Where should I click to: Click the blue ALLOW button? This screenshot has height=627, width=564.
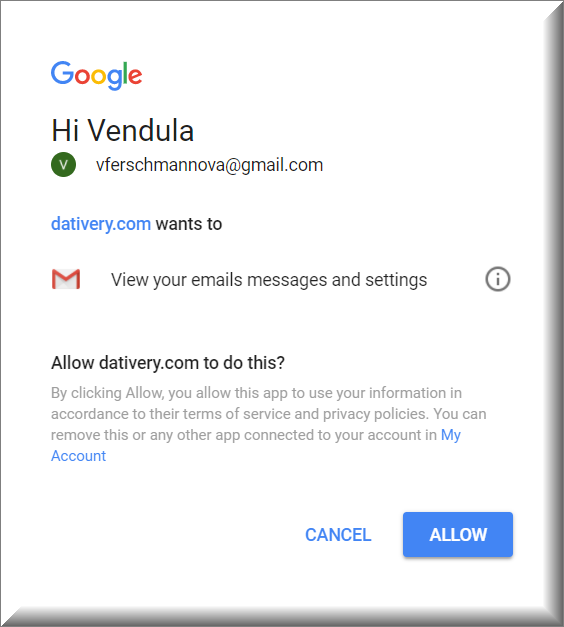coord(458,534)
